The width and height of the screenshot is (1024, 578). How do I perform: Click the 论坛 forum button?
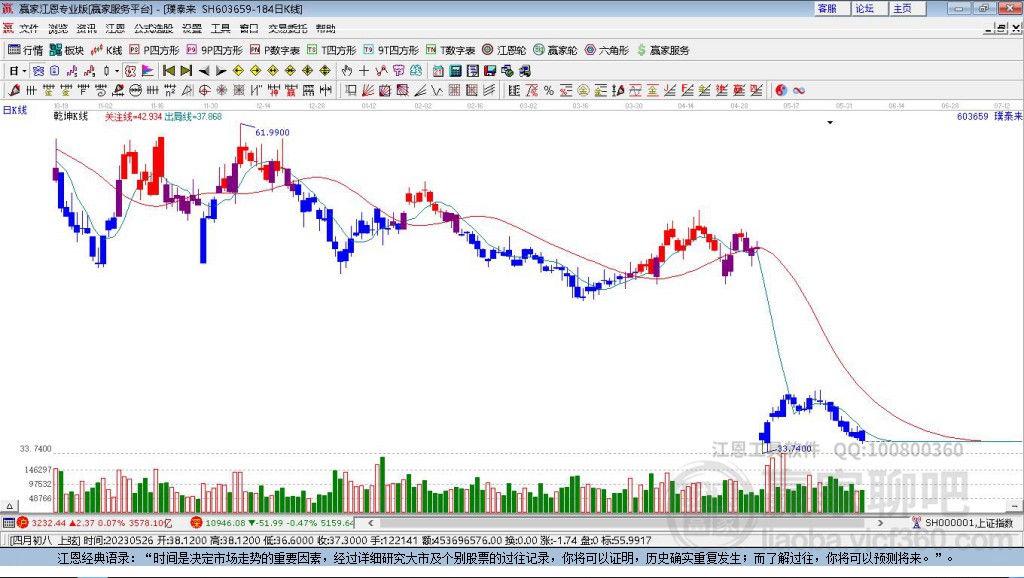pyautogui.click(x=869, y=8)
